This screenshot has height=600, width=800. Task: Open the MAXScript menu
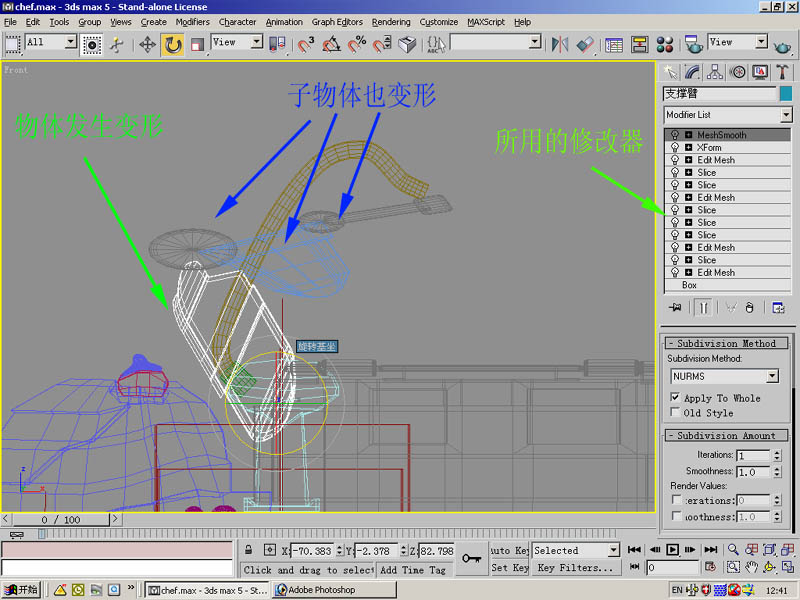pos(486,22)
